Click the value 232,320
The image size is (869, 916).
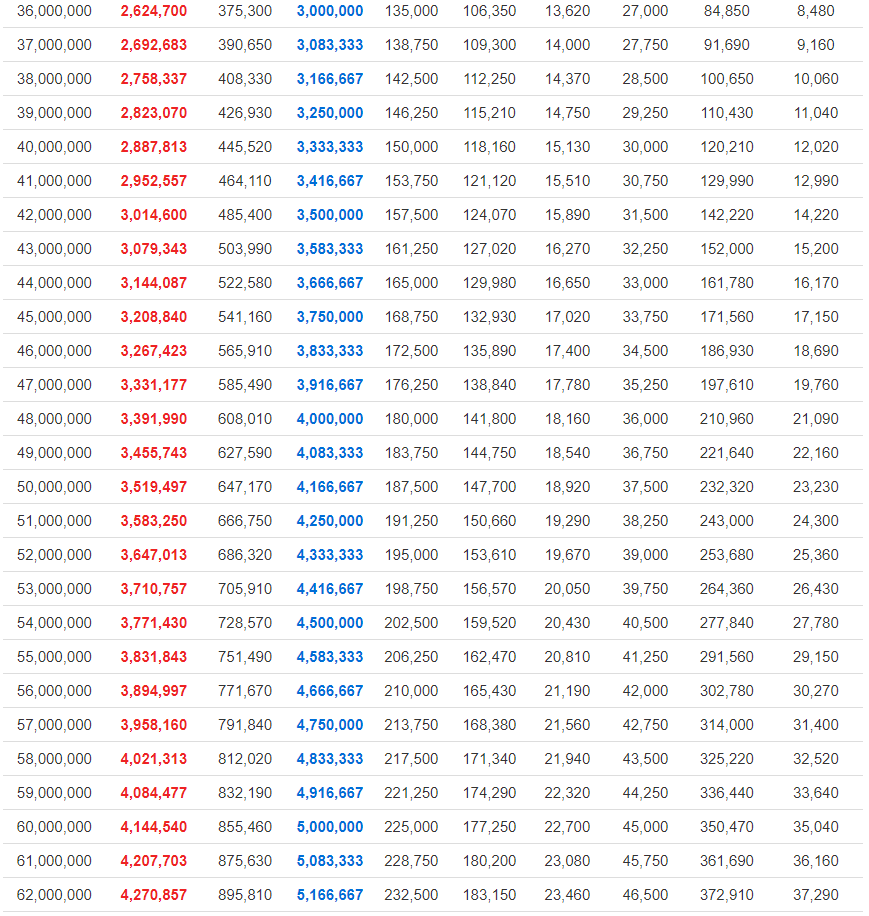tap(727, 487)
